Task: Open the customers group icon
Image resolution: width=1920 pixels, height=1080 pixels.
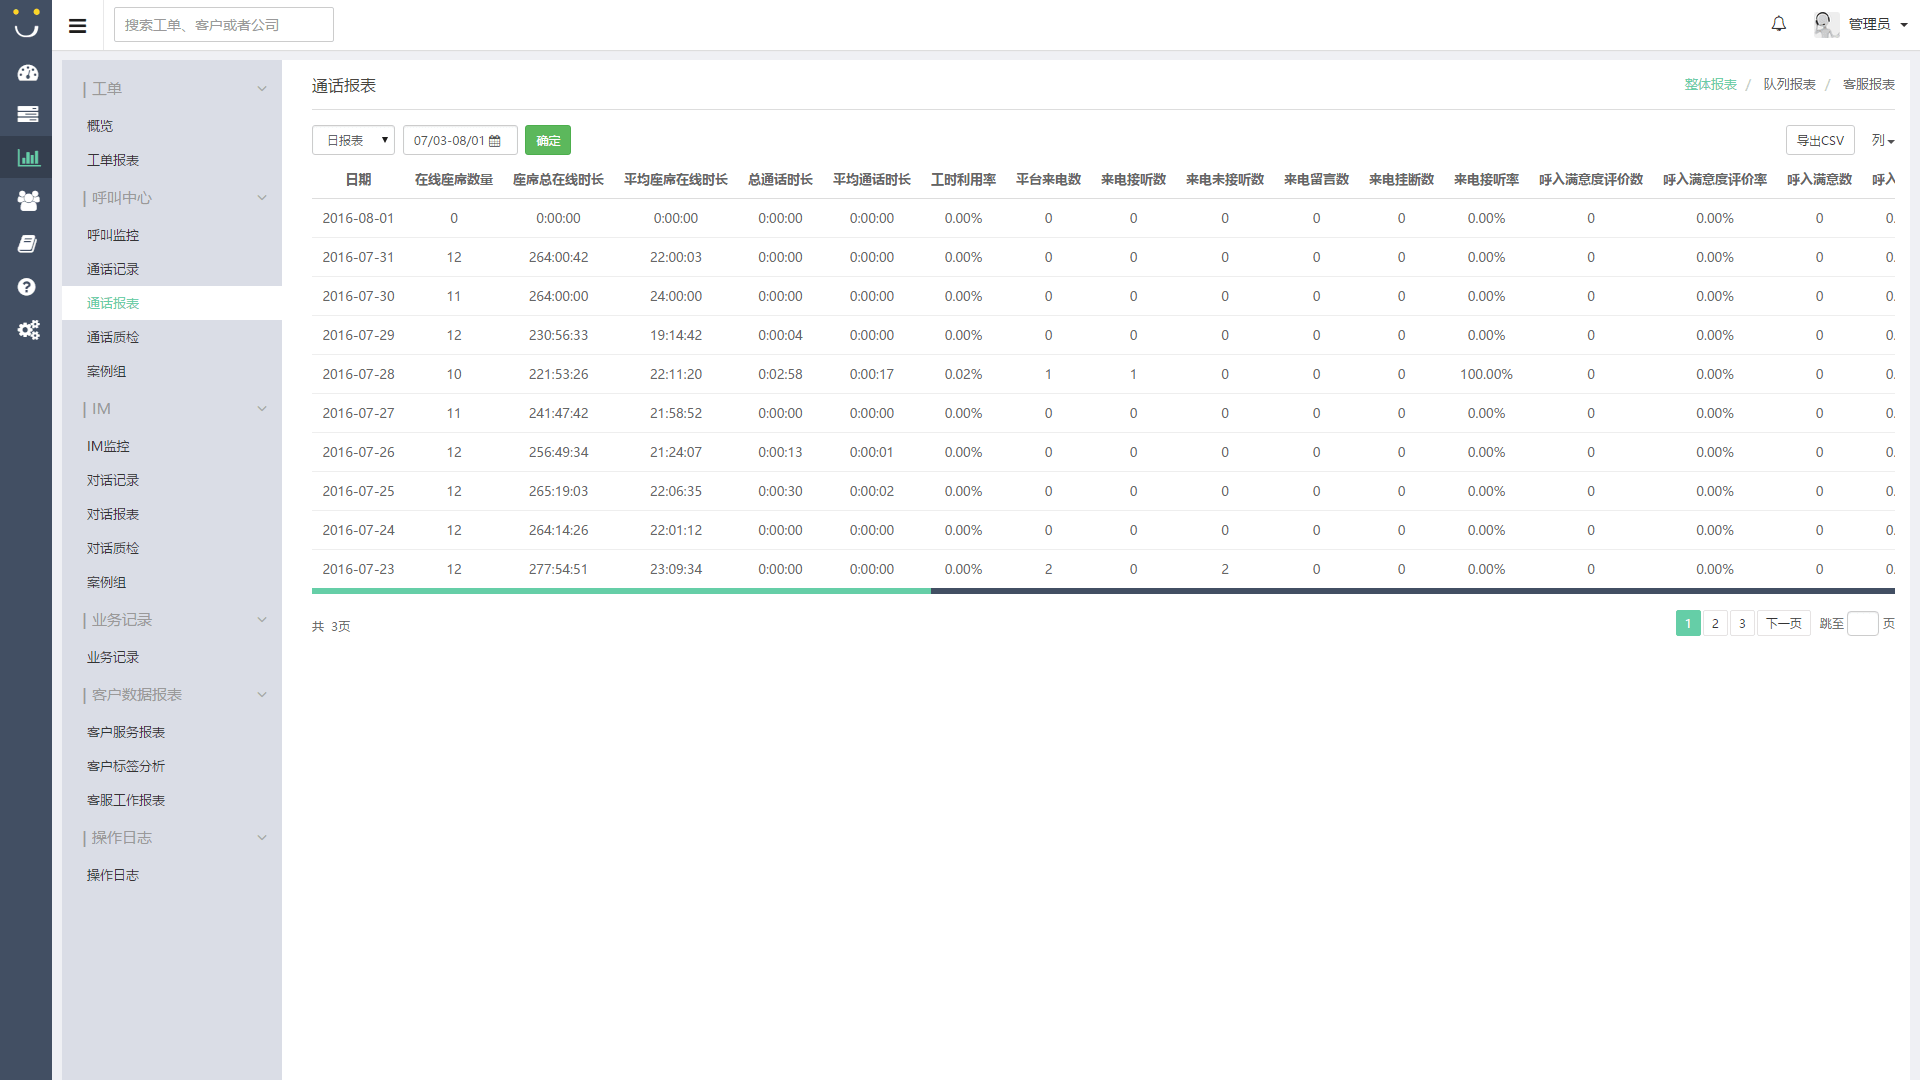Action: 27,200
